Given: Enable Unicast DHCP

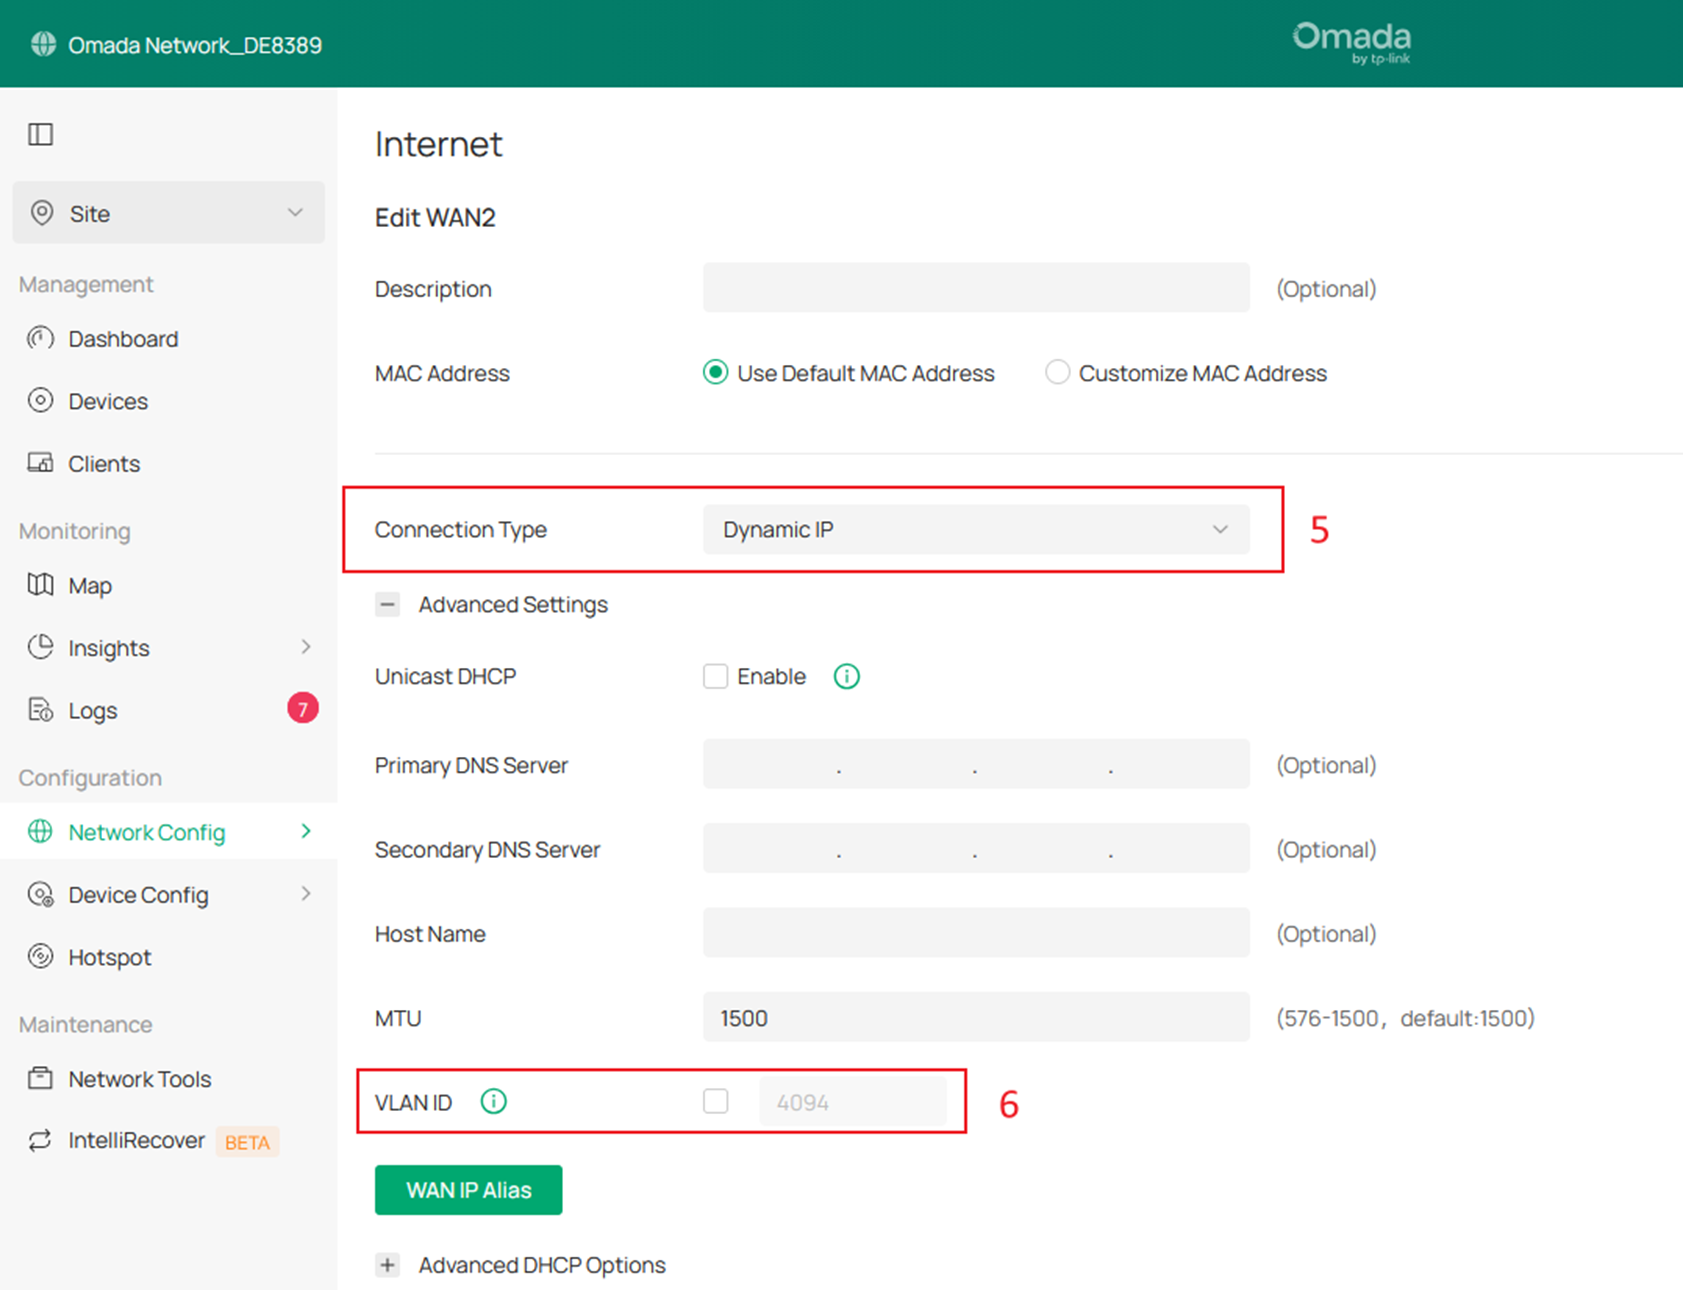Looking at the screenshot, I should point(716,676).
